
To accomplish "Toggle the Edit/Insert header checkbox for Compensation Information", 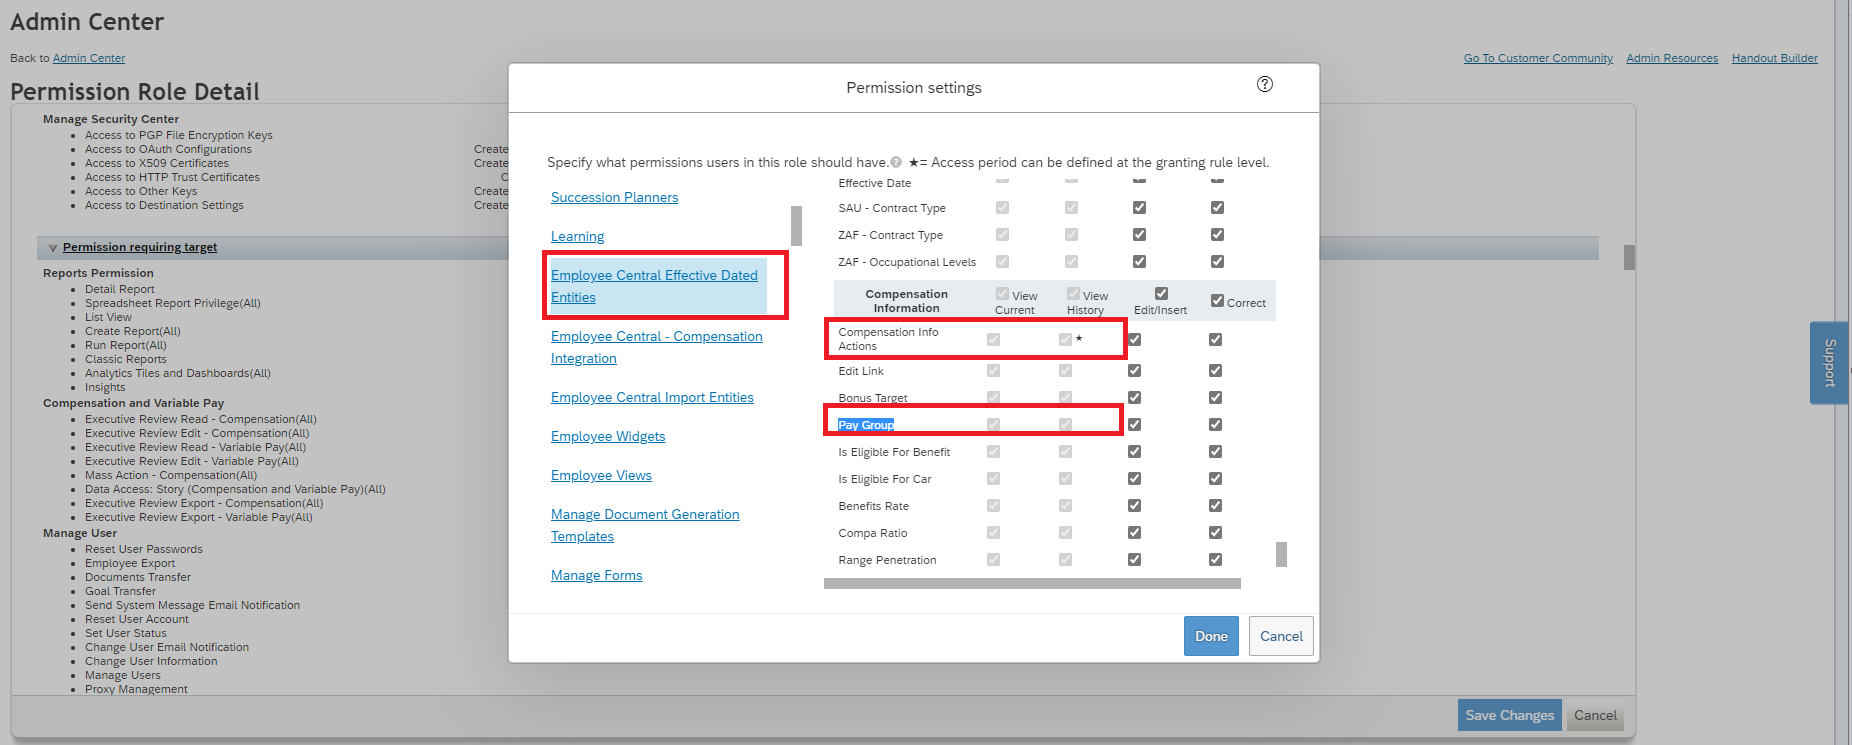I will [1161, 293].
